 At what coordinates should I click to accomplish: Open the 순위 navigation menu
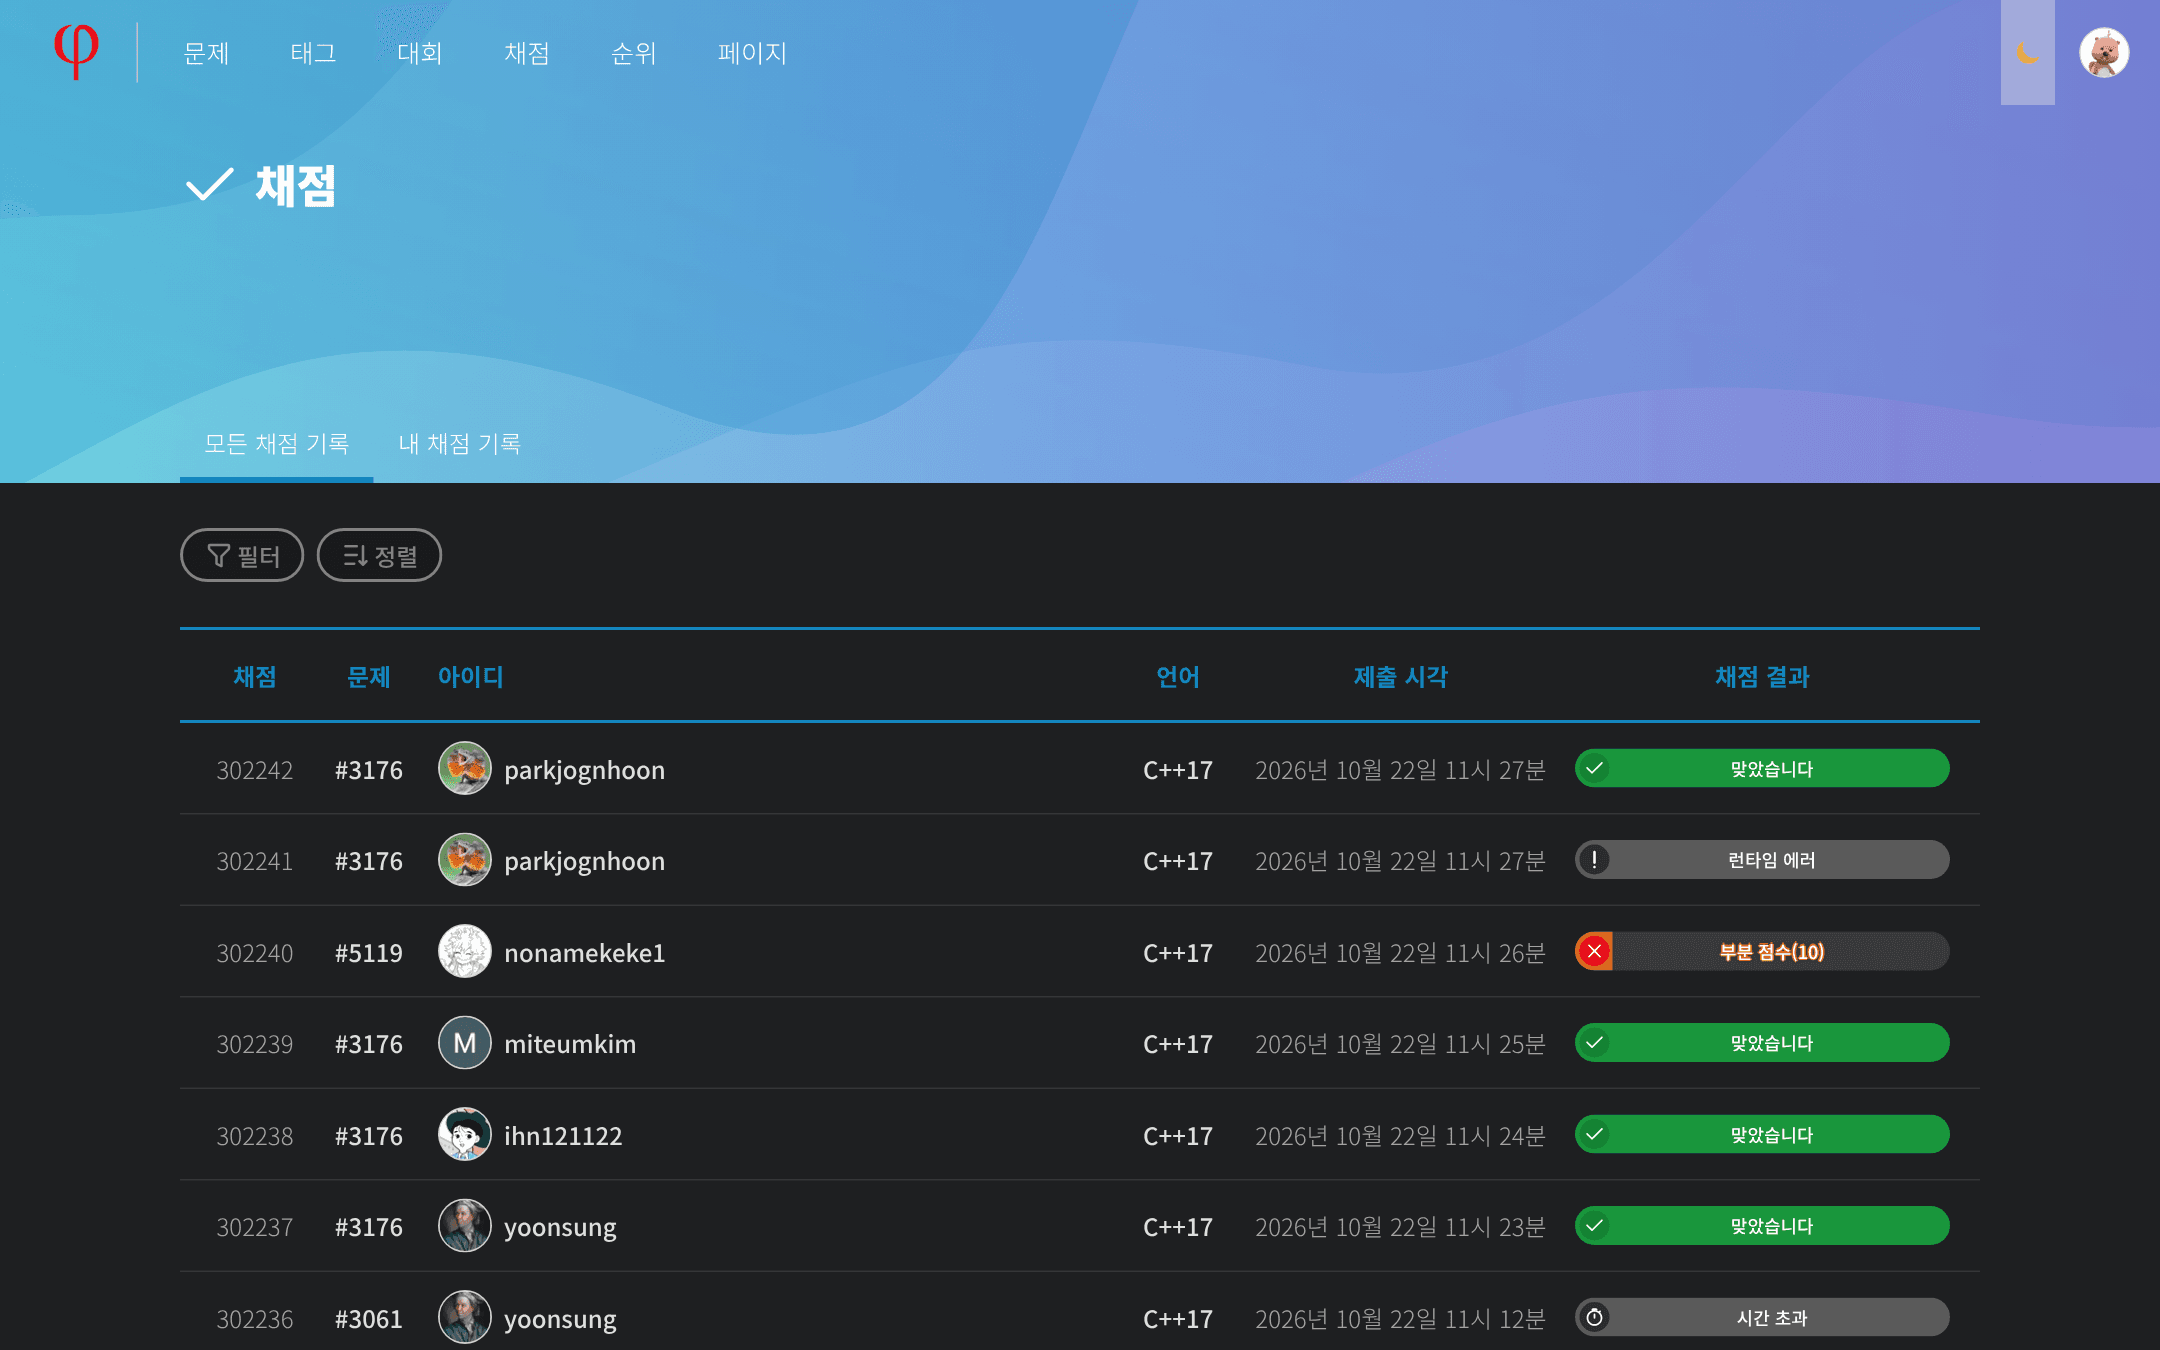tap(634, 53)
